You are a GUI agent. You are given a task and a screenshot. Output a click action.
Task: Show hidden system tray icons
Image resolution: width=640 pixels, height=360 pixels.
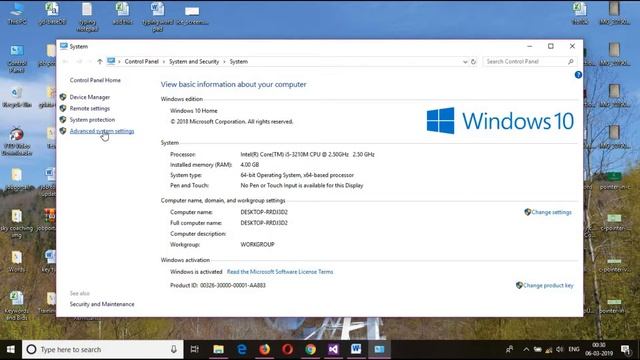click(526, 349)
